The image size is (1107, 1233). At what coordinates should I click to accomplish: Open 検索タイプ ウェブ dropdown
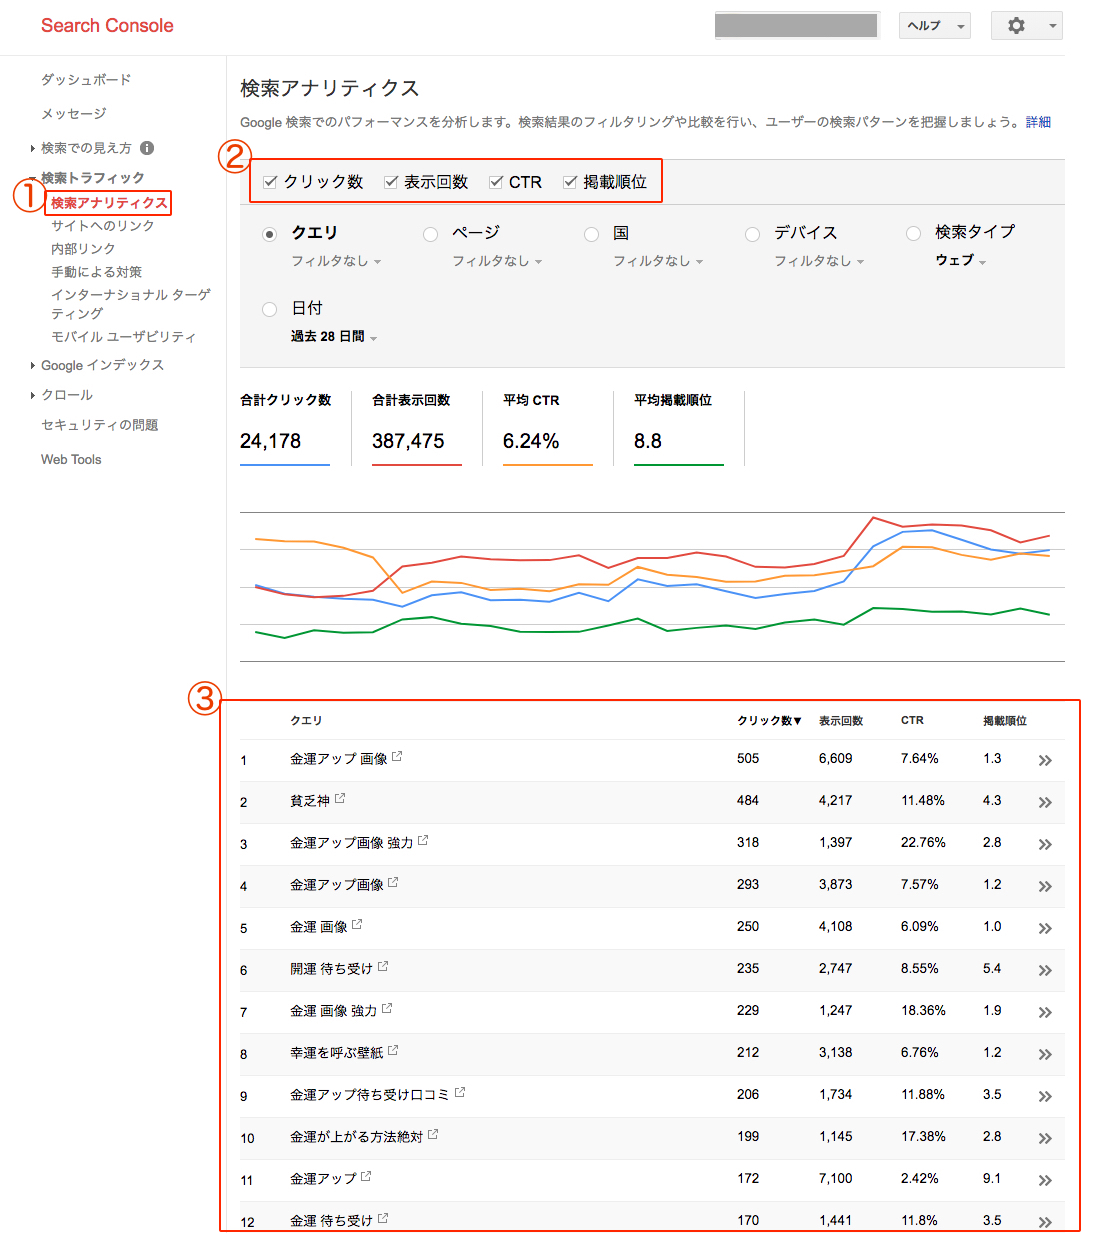pos(961,260)
